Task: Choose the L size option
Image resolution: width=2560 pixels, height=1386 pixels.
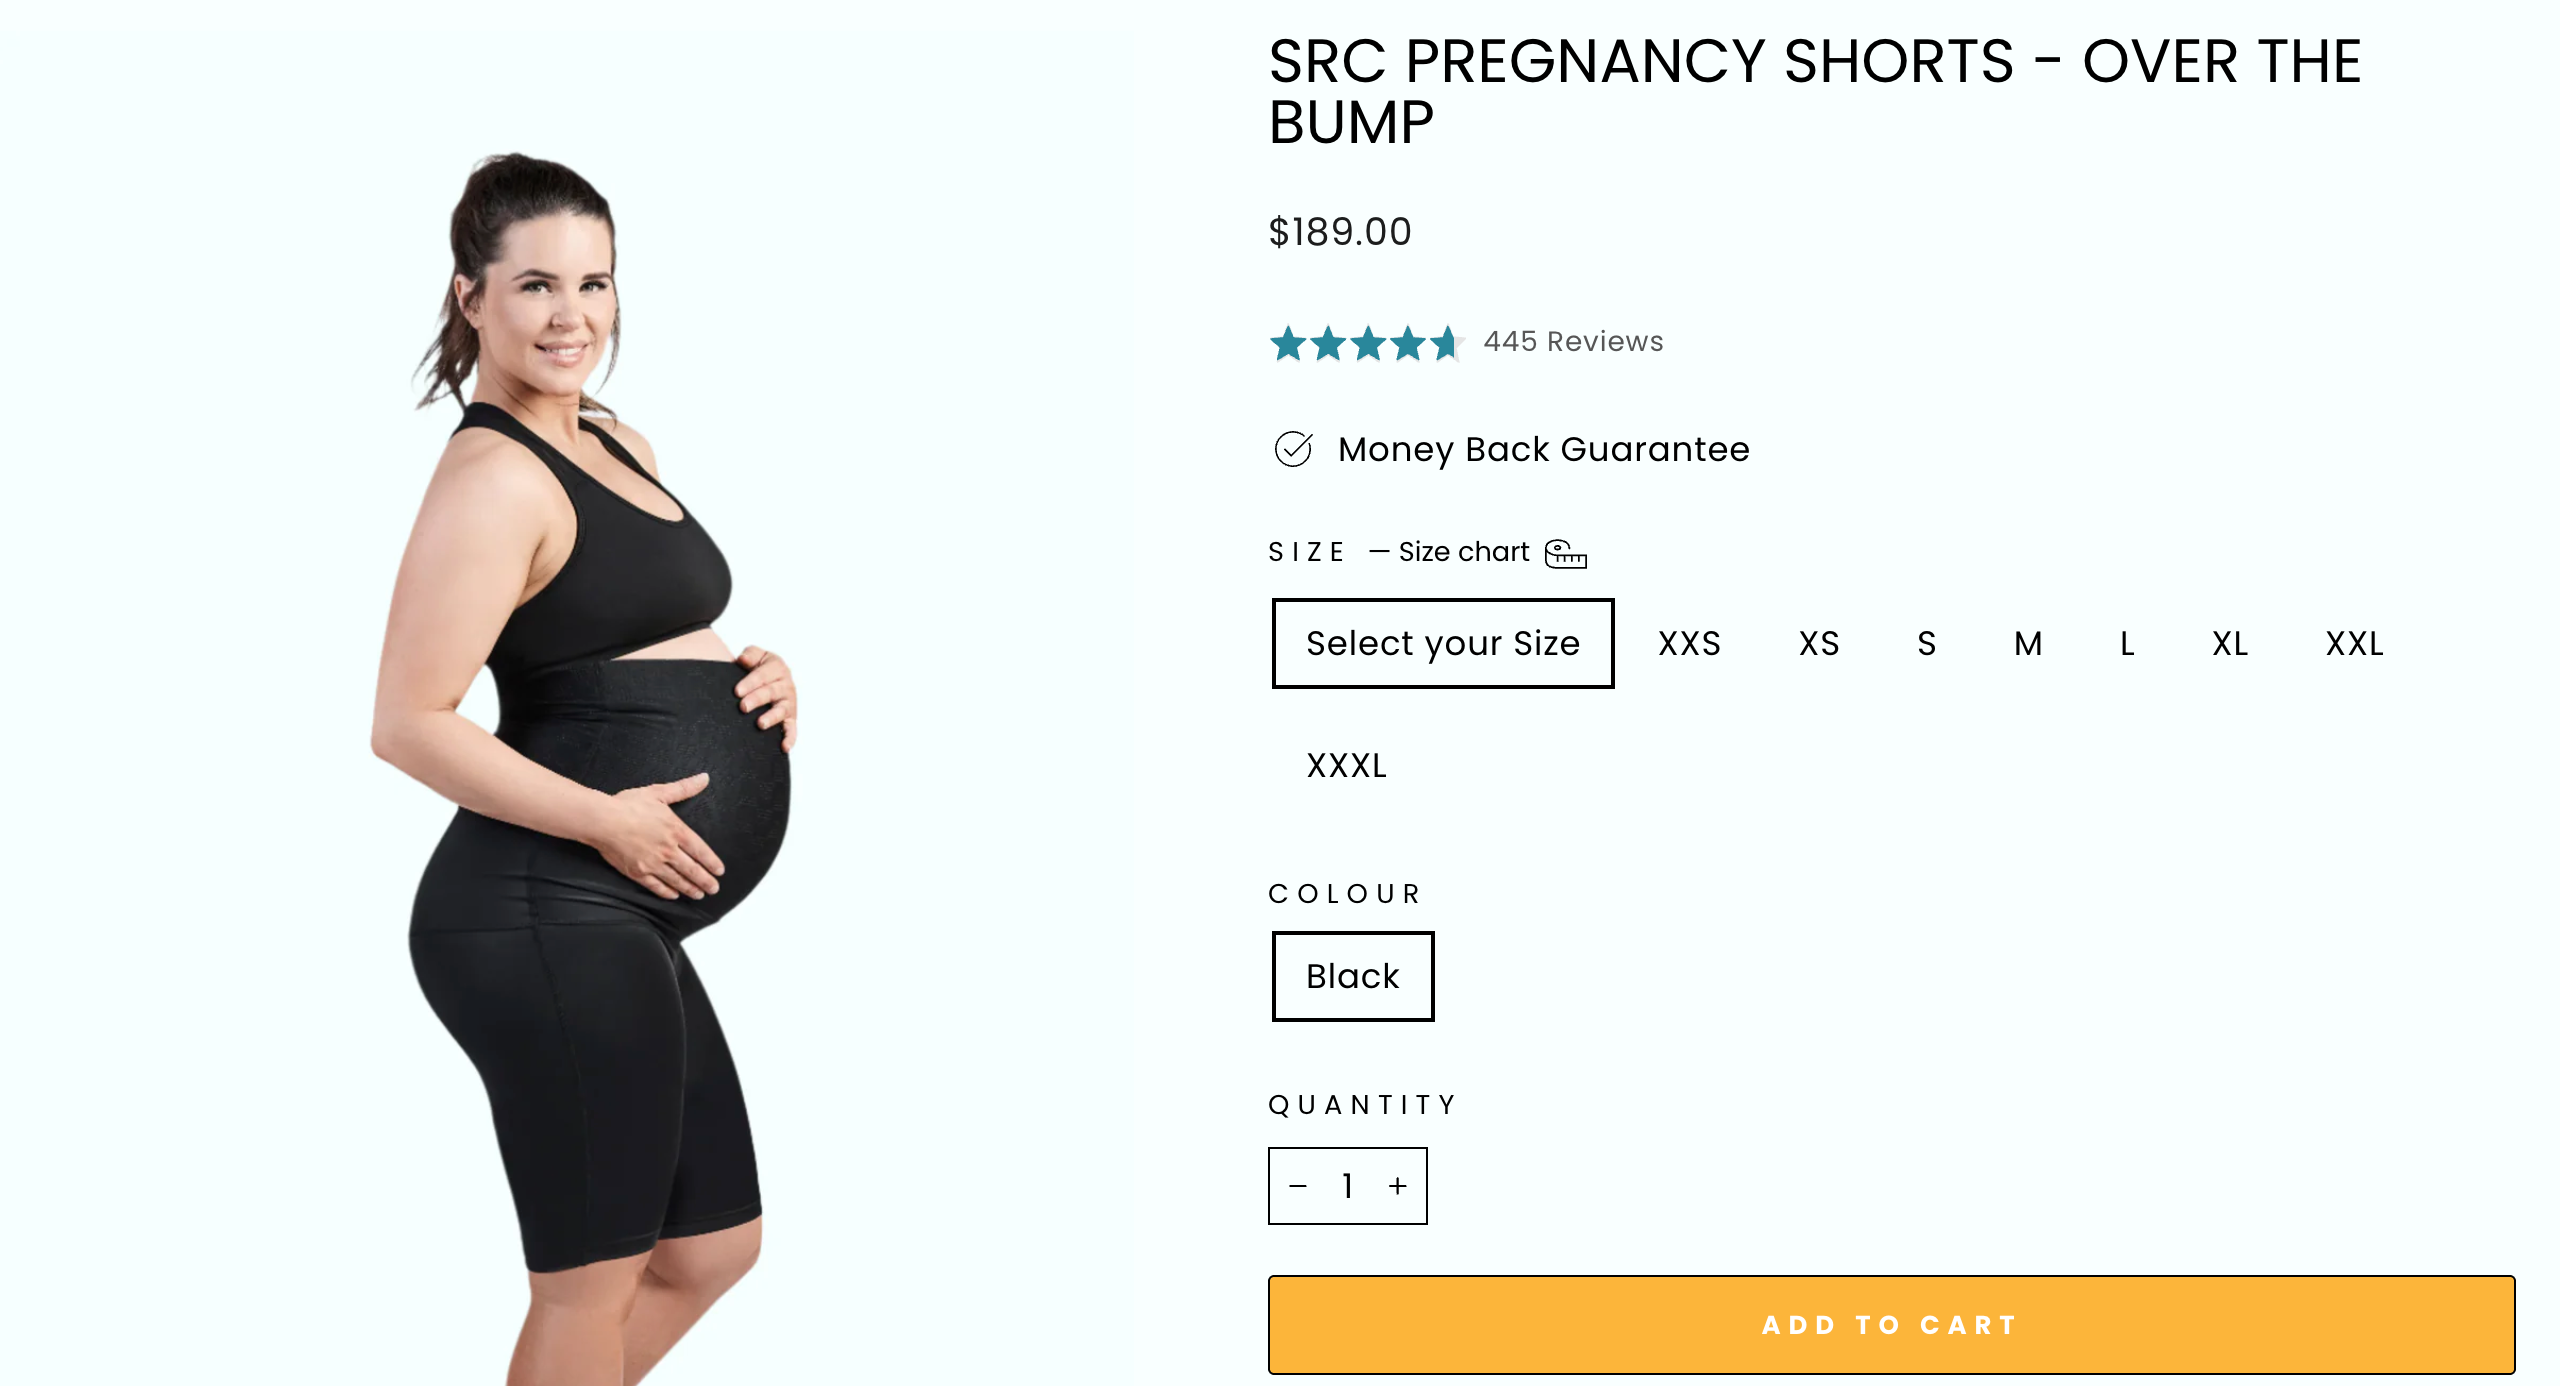Action: click(2127, 644)
